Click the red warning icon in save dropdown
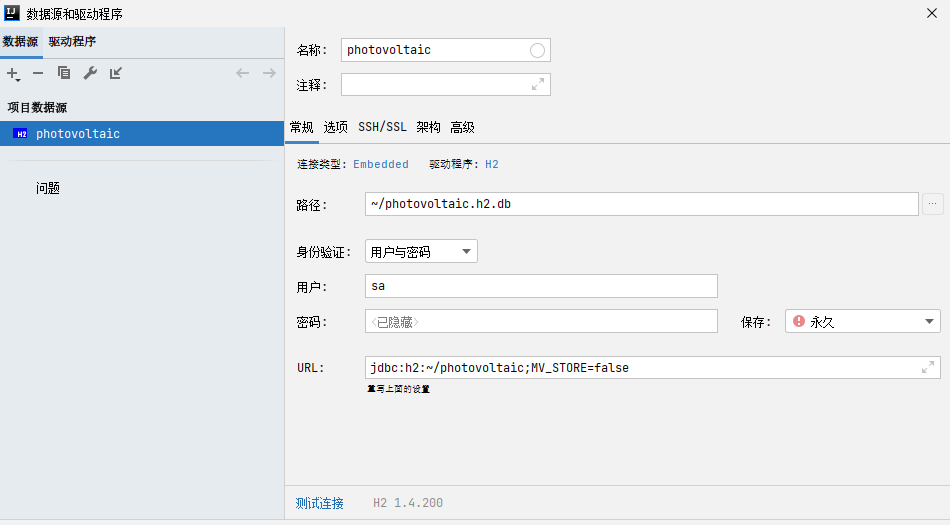 pyautogui.click(x=799, y=321)
